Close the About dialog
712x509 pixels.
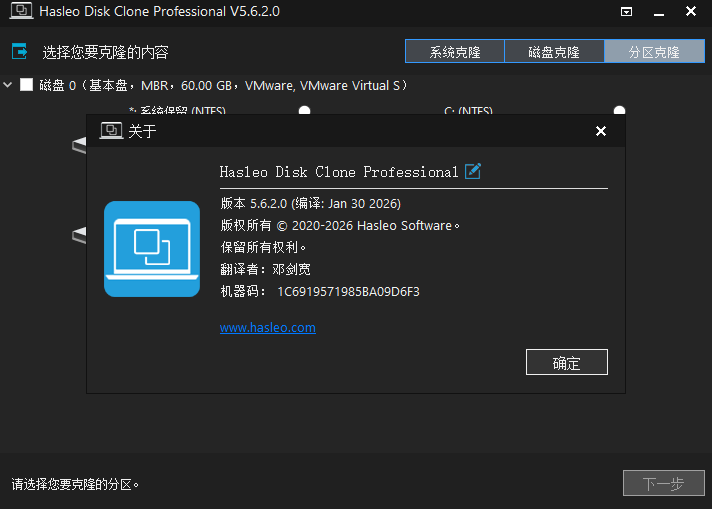pyautogui.click(x=601, y=131)
